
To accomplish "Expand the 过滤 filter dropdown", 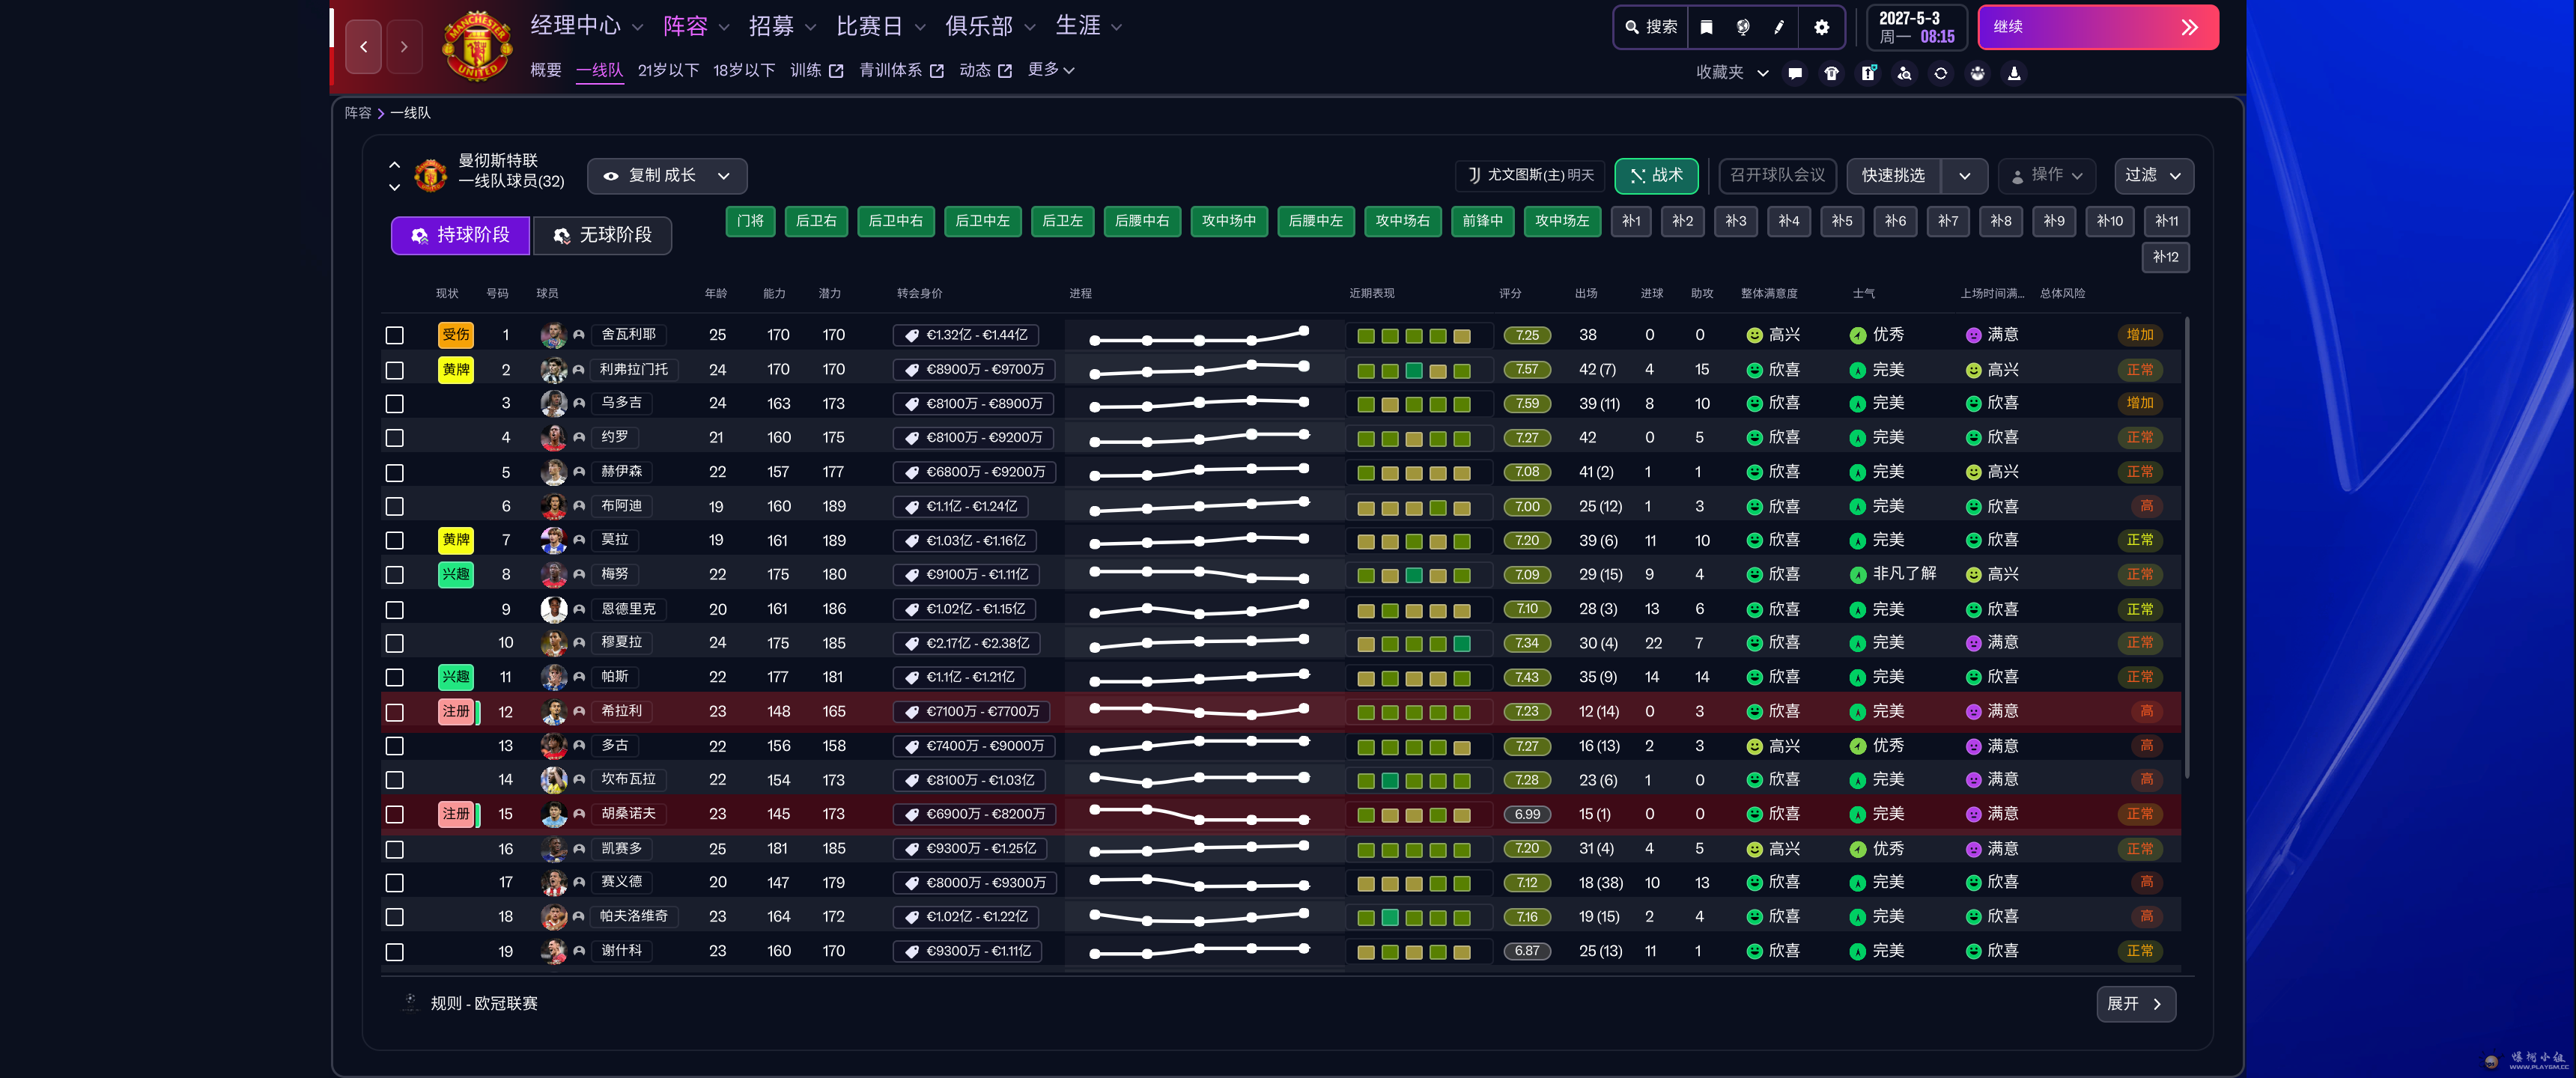I will 2153,176.
